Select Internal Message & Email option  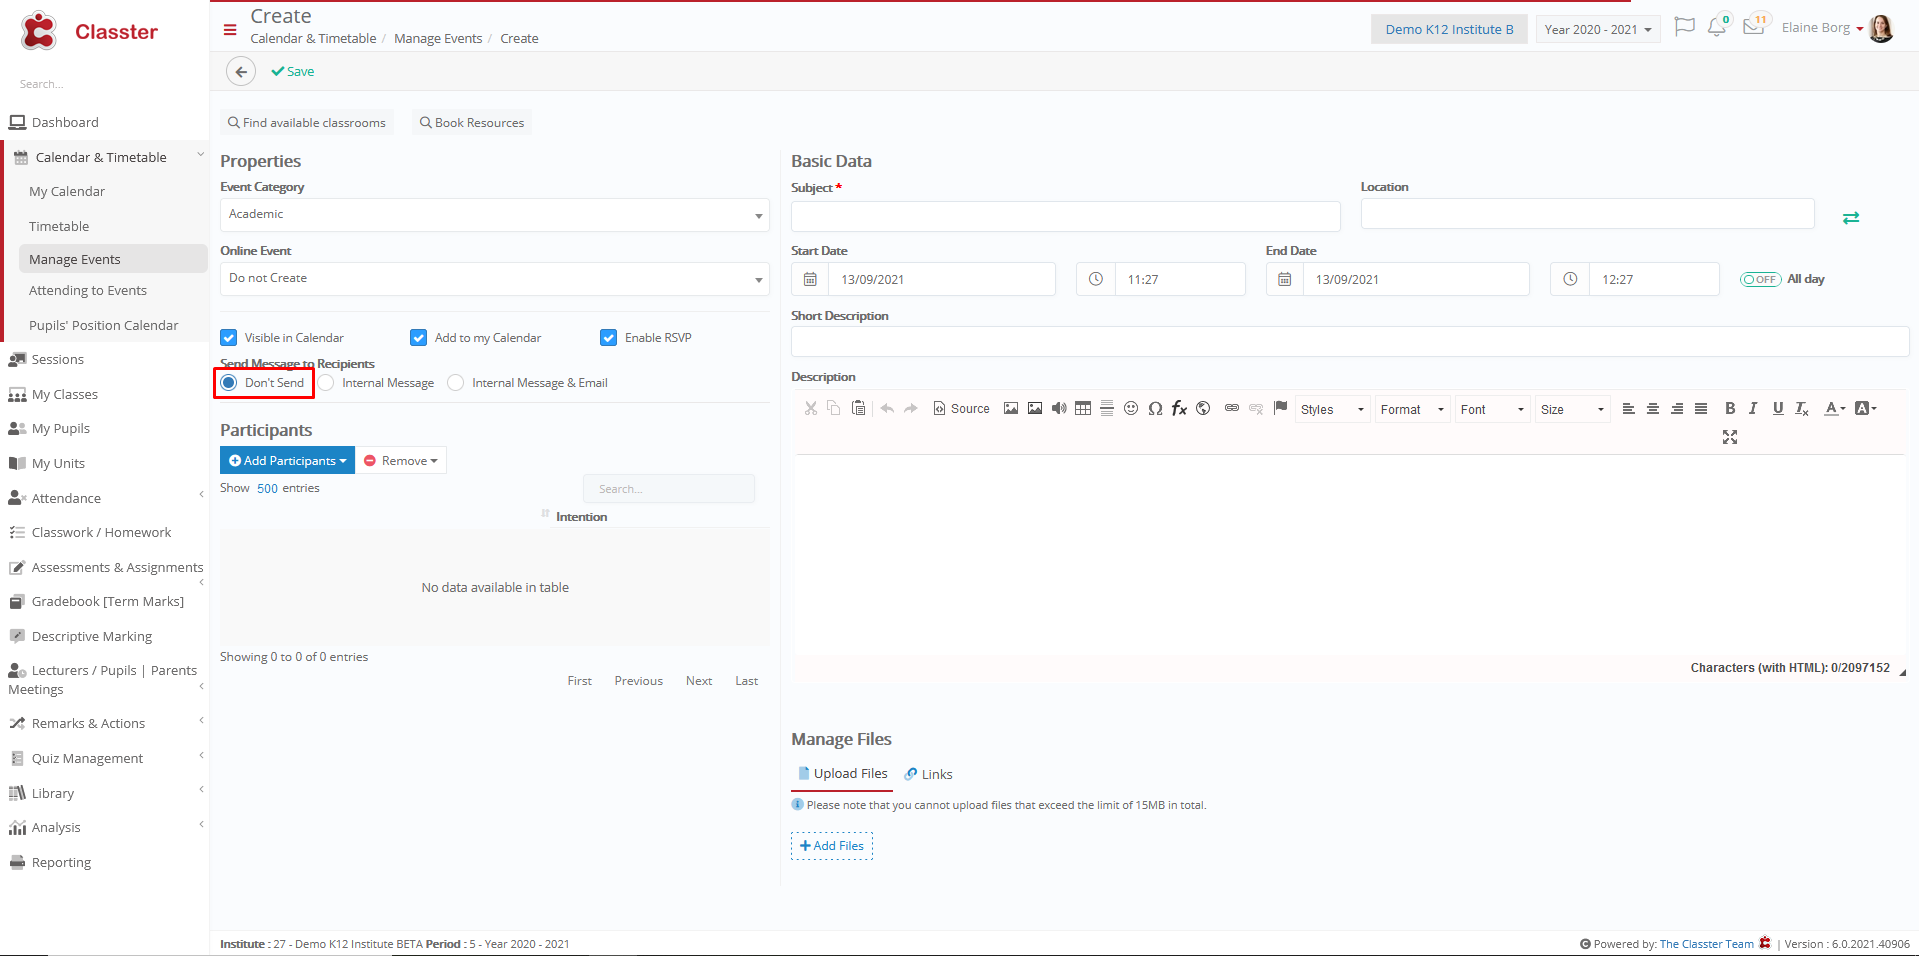pyautogui.click(x=456, y=383)
